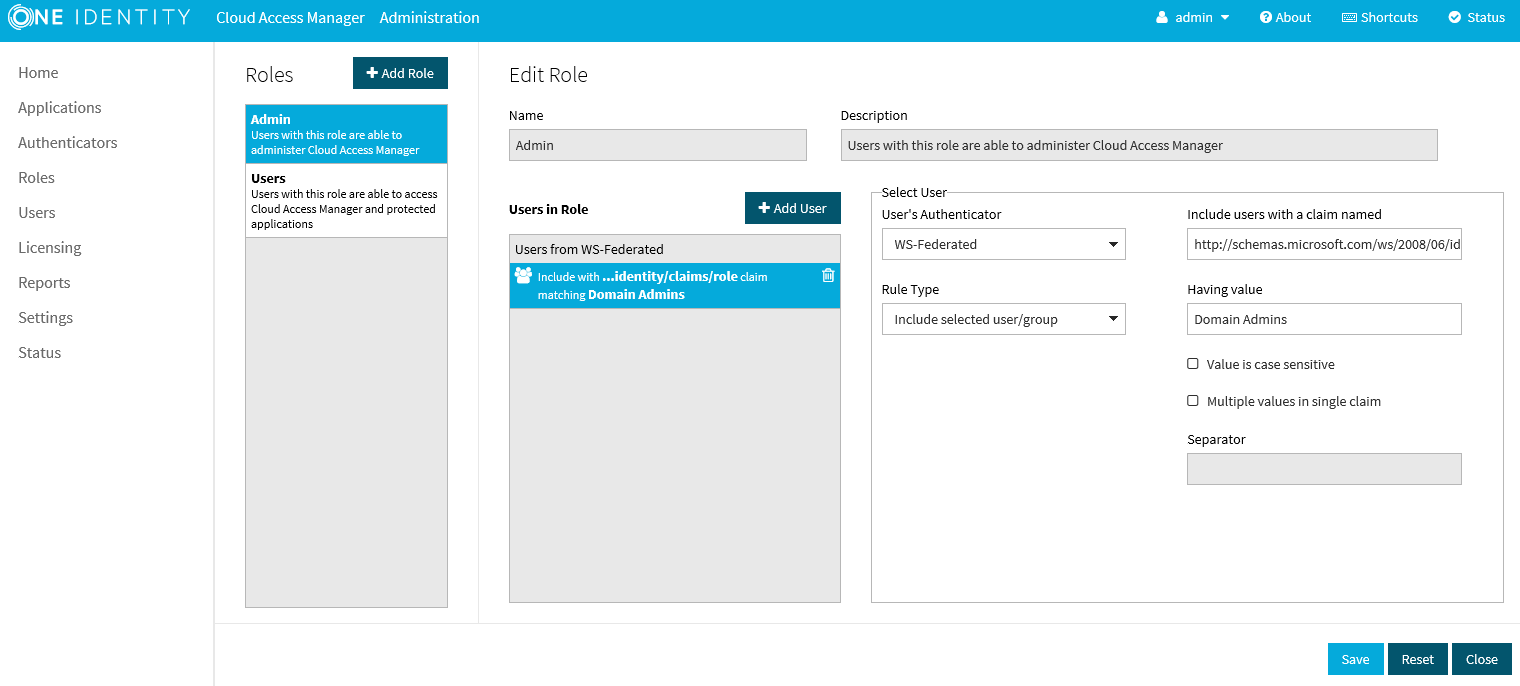Select Roles in the sidebar
1520x686 pixels.
coord(36,177)
